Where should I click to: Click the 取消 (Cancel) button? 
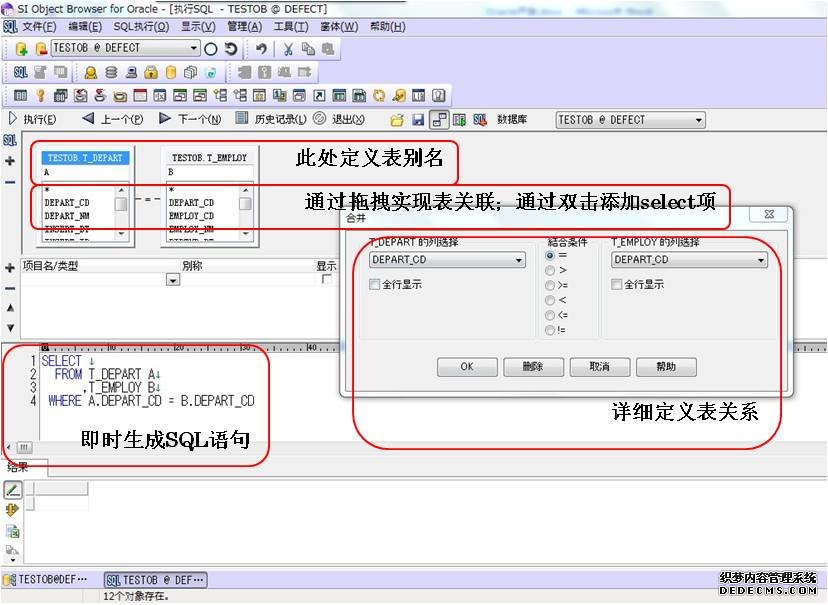click(599, 367)
